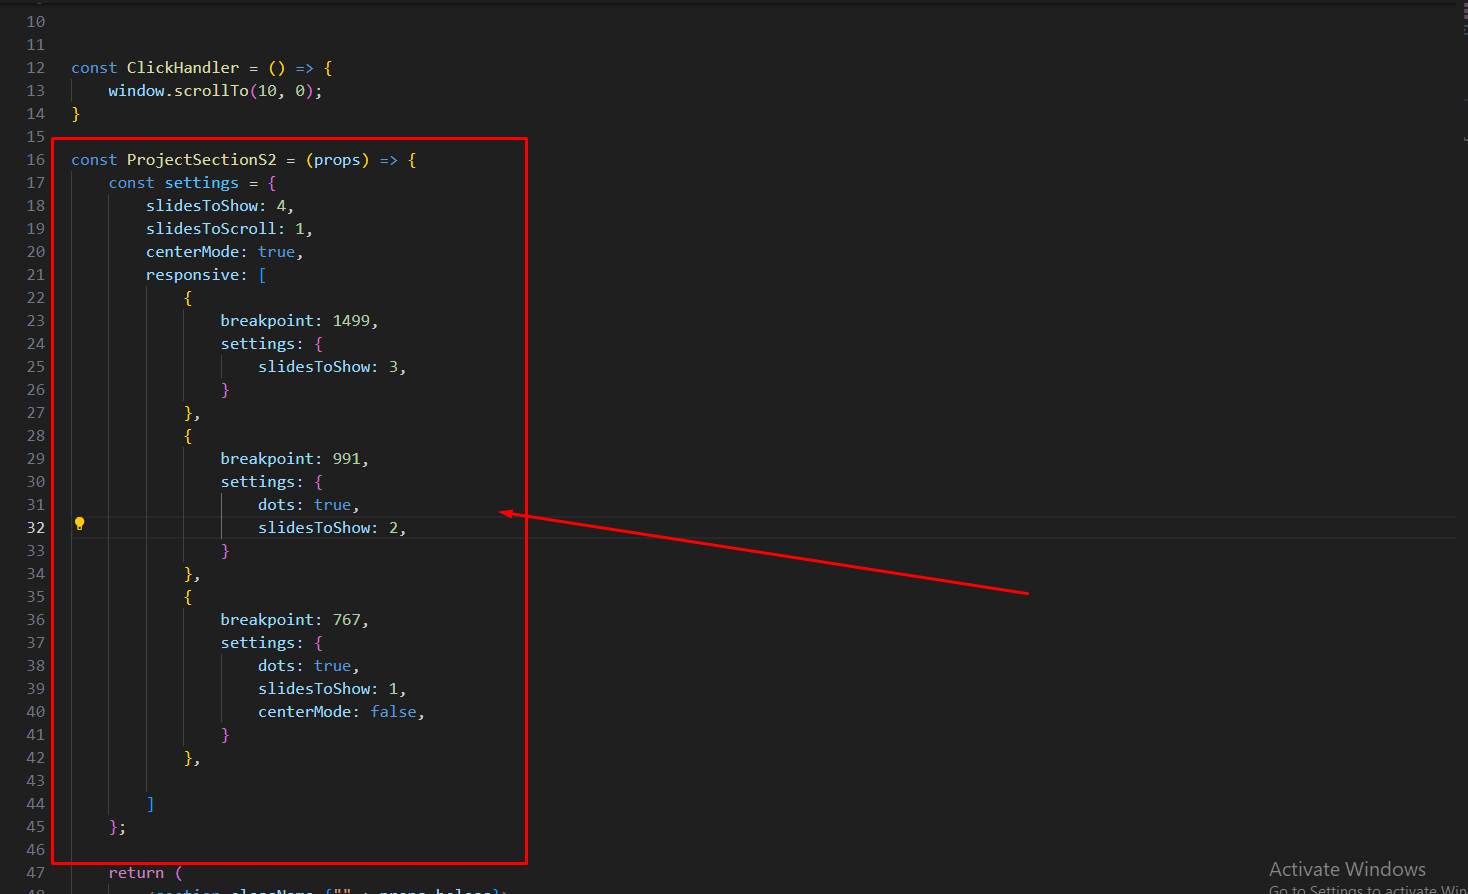1468x894 pixels.
Task: Click line number 40 in the gutter
Action: pyautogui.click(x=36, y=712)
